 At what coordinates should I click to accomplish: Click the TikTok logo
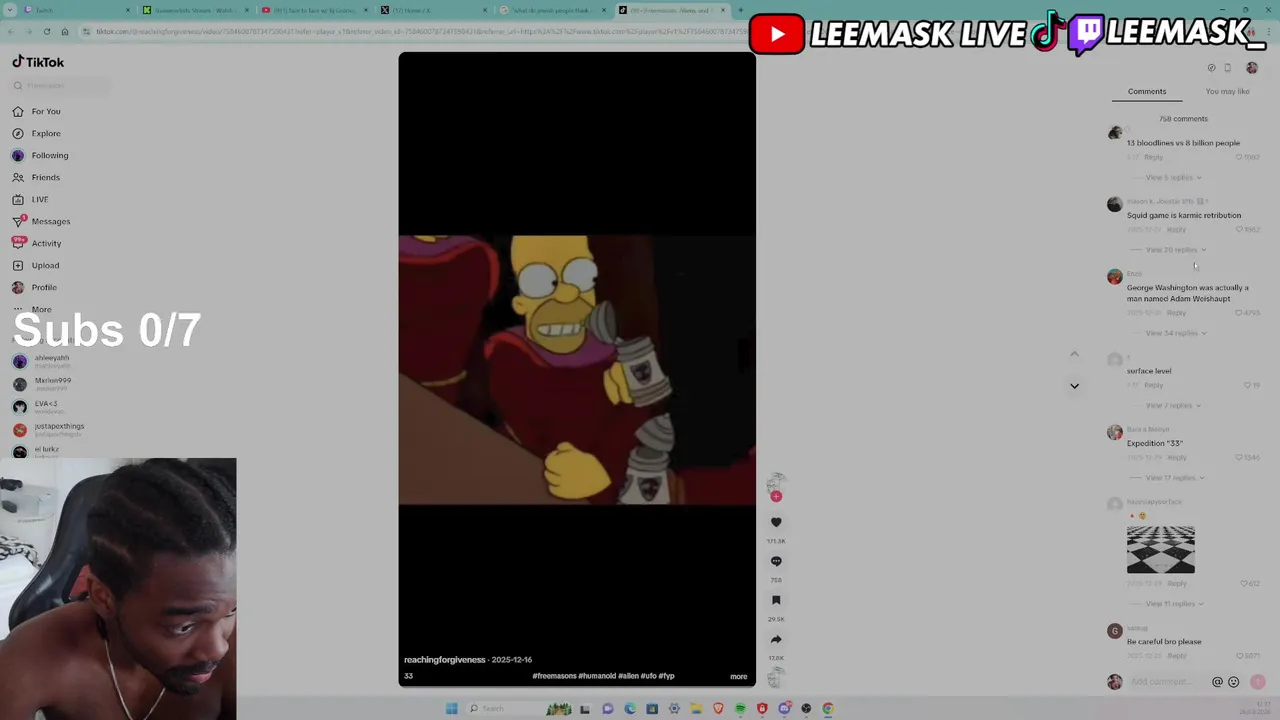coord(38,62)
